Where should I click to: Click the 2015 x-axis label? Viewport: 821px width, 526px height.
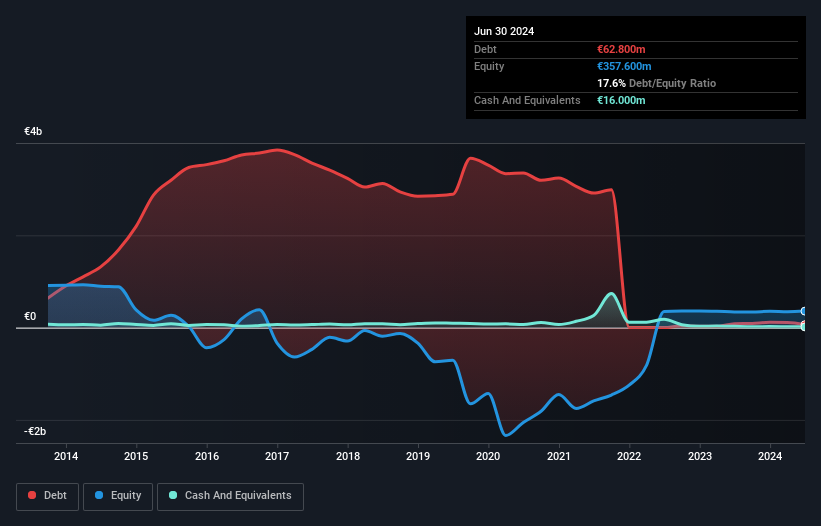[x=136, y=456]
